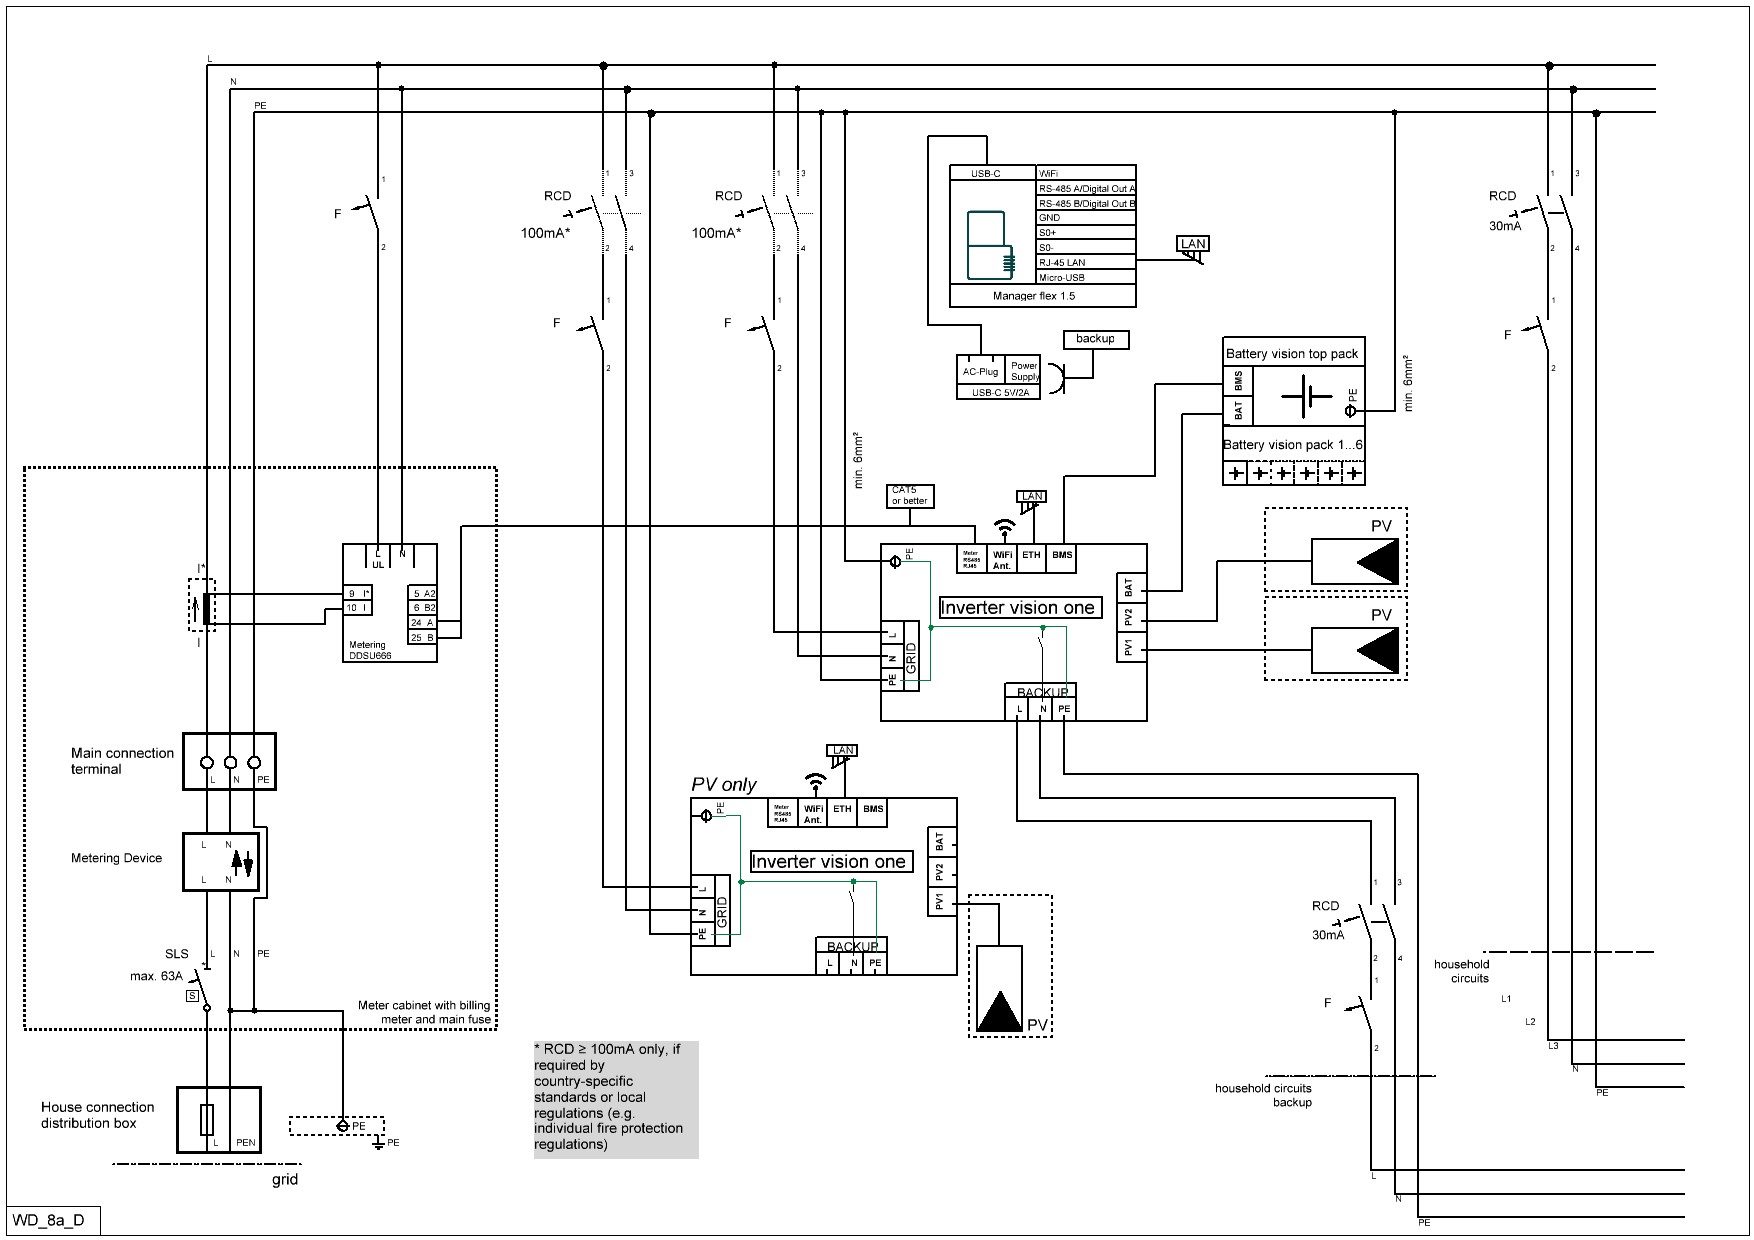Select the AC-Plug block
1754x1240 pixels.
point(980,371)
